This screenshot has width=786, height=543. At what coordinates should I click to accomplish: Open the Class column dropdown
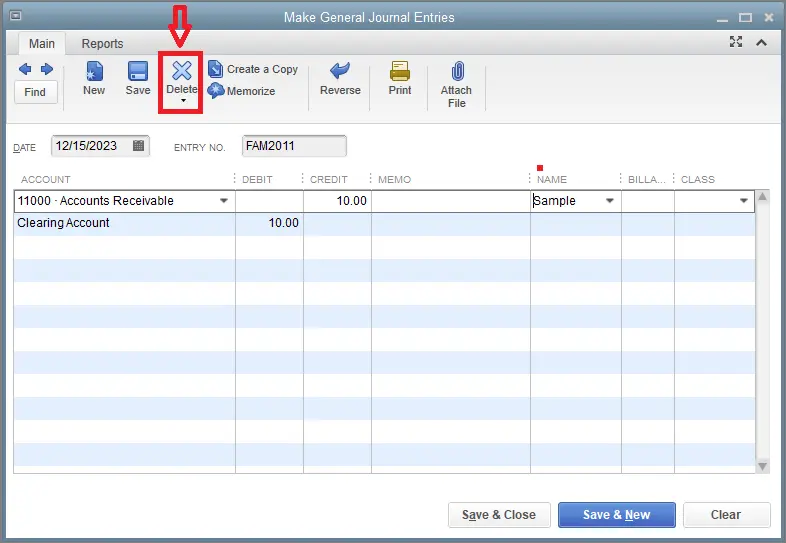pyautogui.click(x=744, y=201)
